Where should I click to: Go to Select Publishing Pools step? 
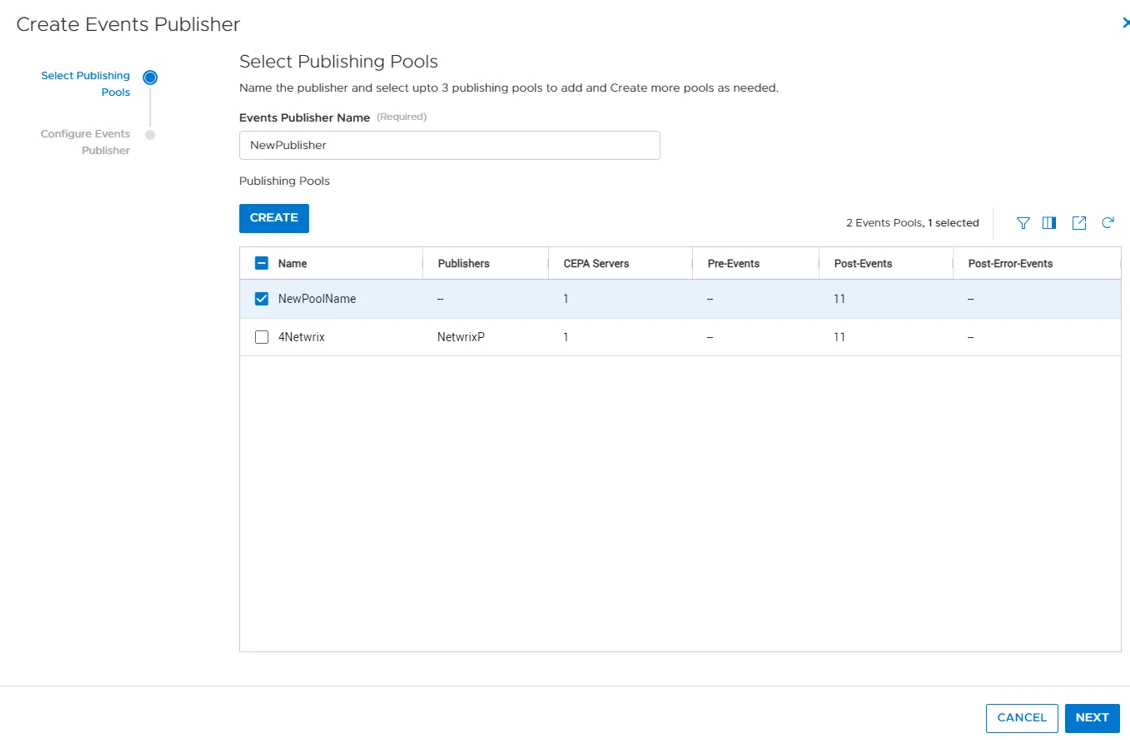(86, 84)
